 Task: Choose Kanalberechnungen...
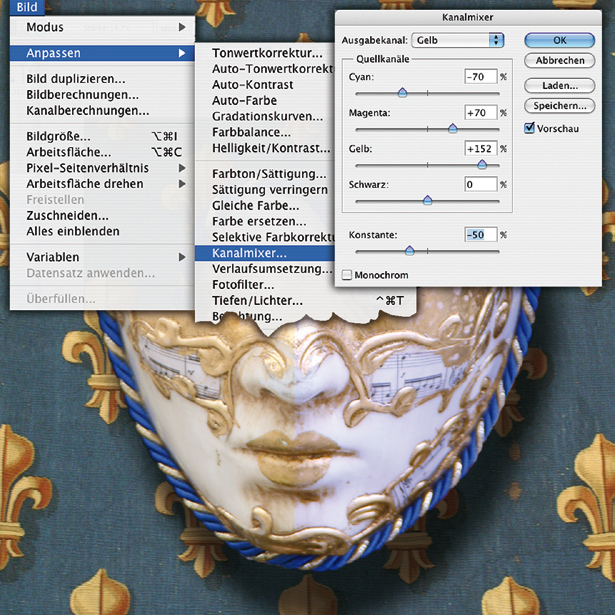click(87, 111)
